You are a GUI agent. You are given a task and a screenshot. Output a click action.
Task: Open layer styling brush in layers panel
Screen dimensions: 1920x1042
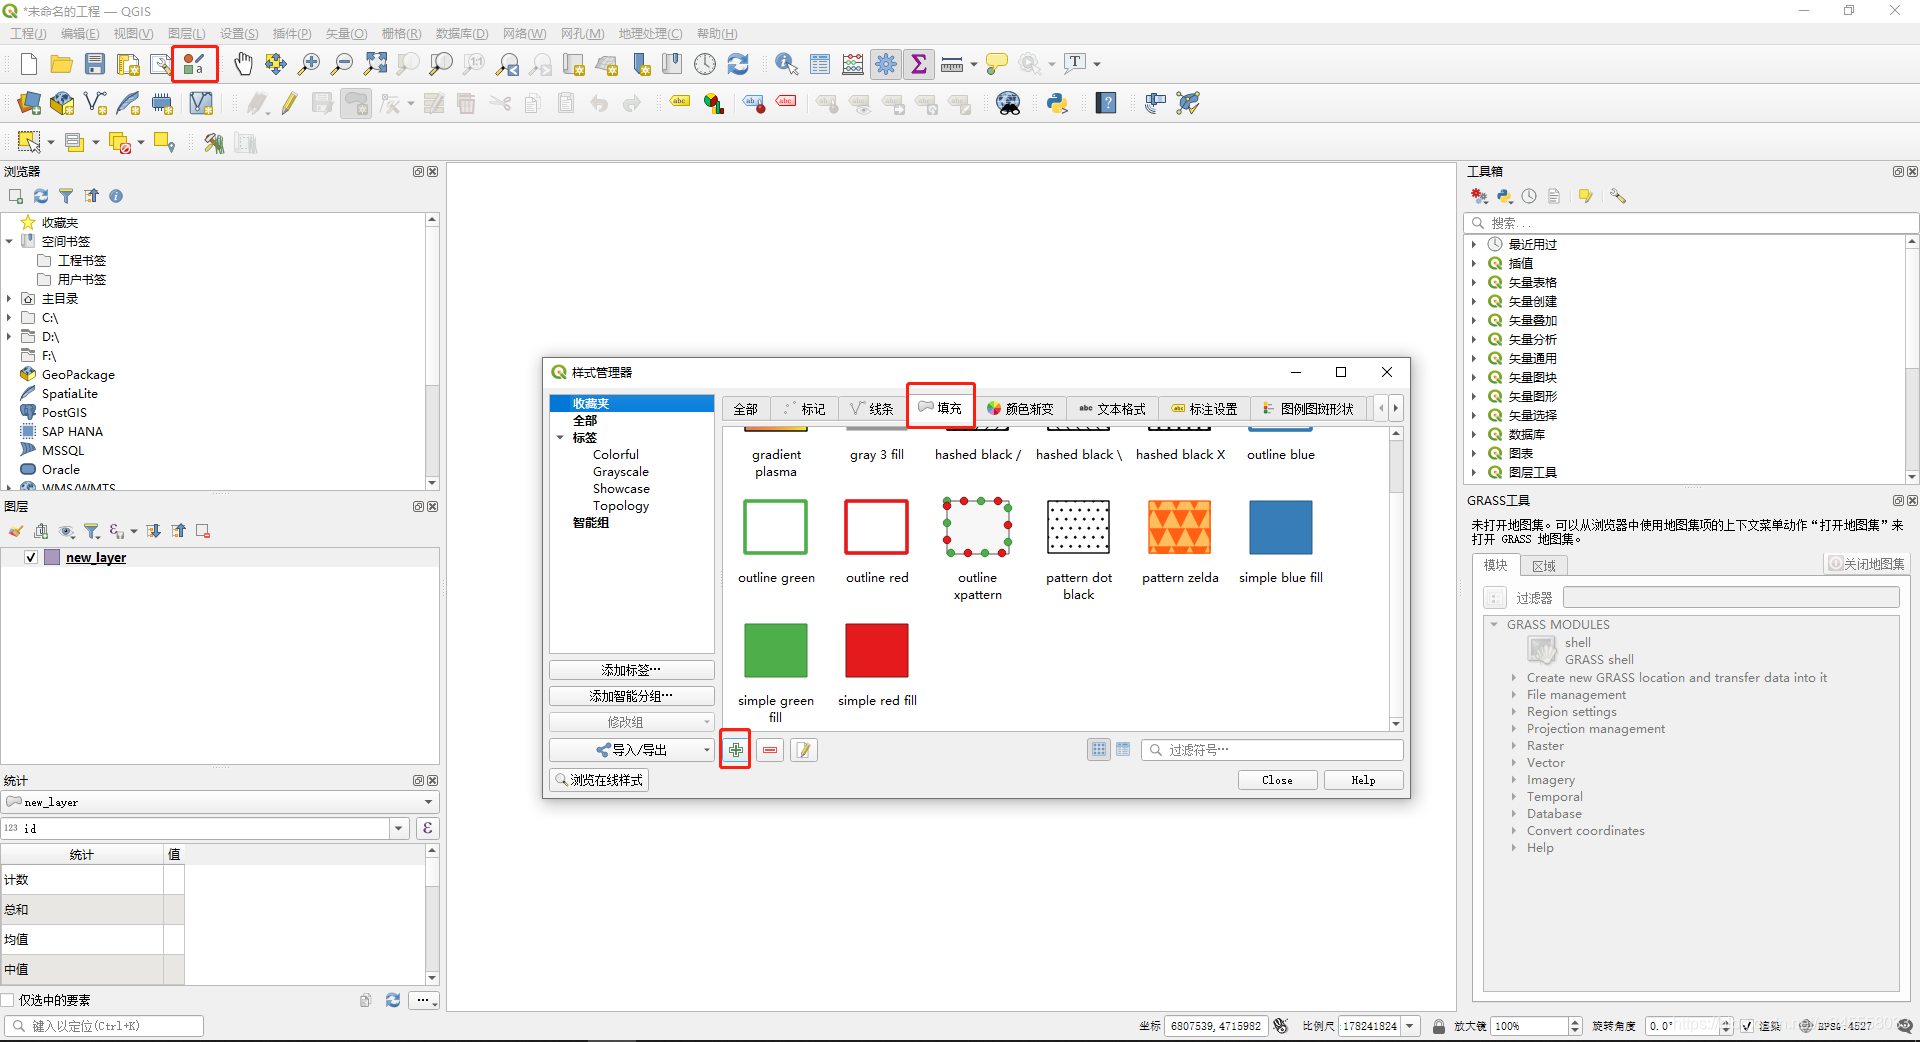16,531
